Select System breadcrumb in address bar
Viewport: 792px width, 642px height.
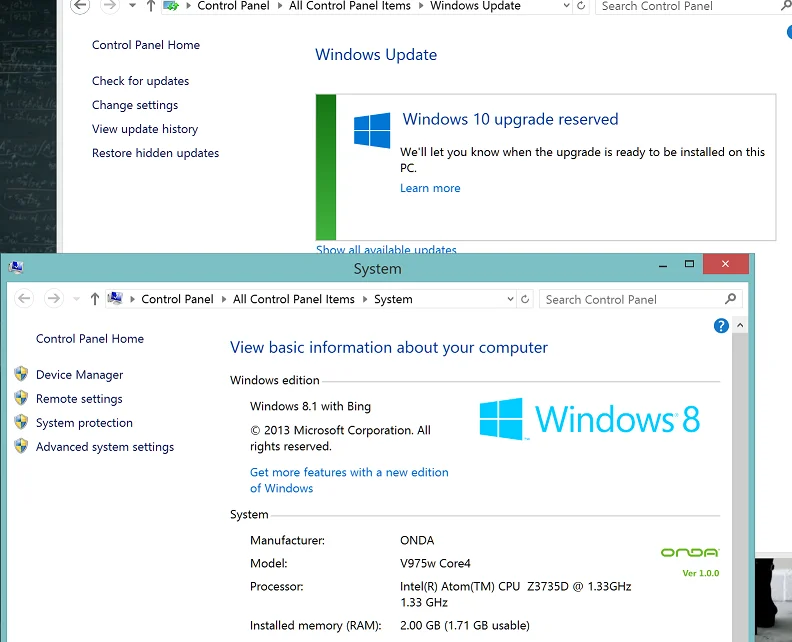coord(393,299)
